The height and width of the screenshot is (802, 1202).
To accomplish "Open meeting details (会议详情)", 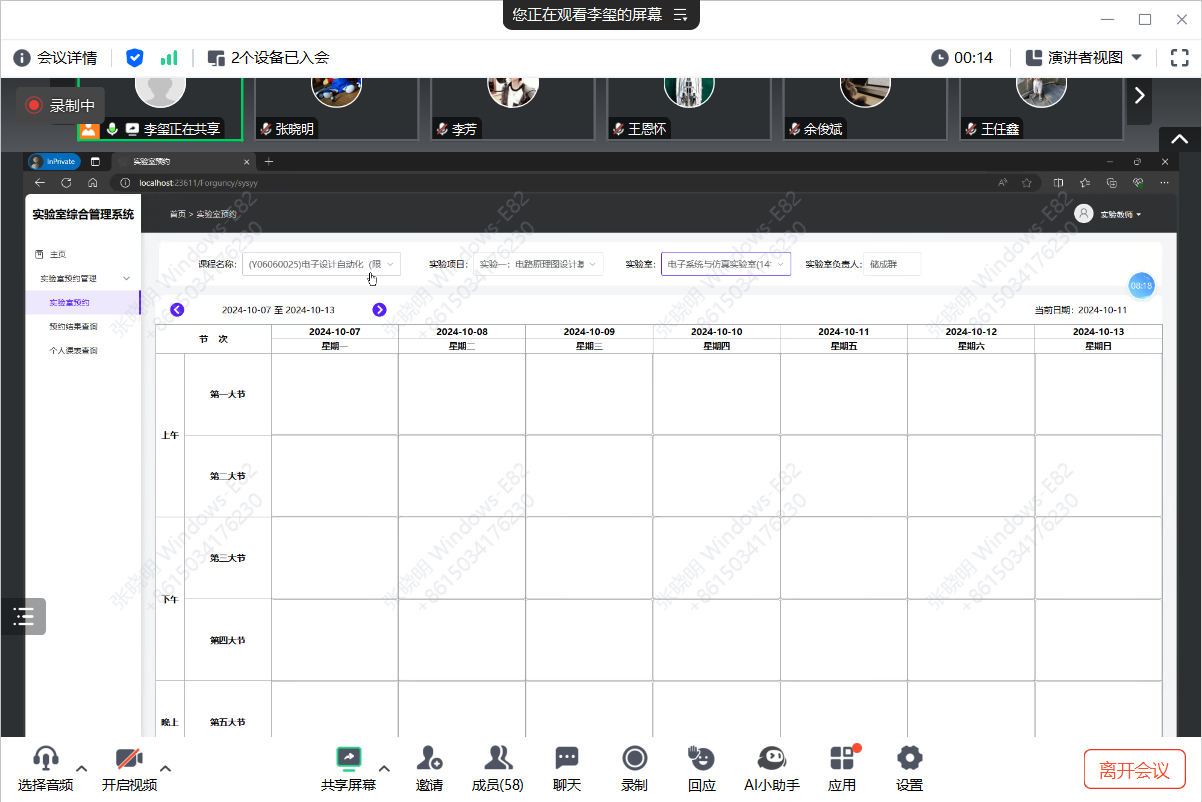I will click(x=55, y=58).
